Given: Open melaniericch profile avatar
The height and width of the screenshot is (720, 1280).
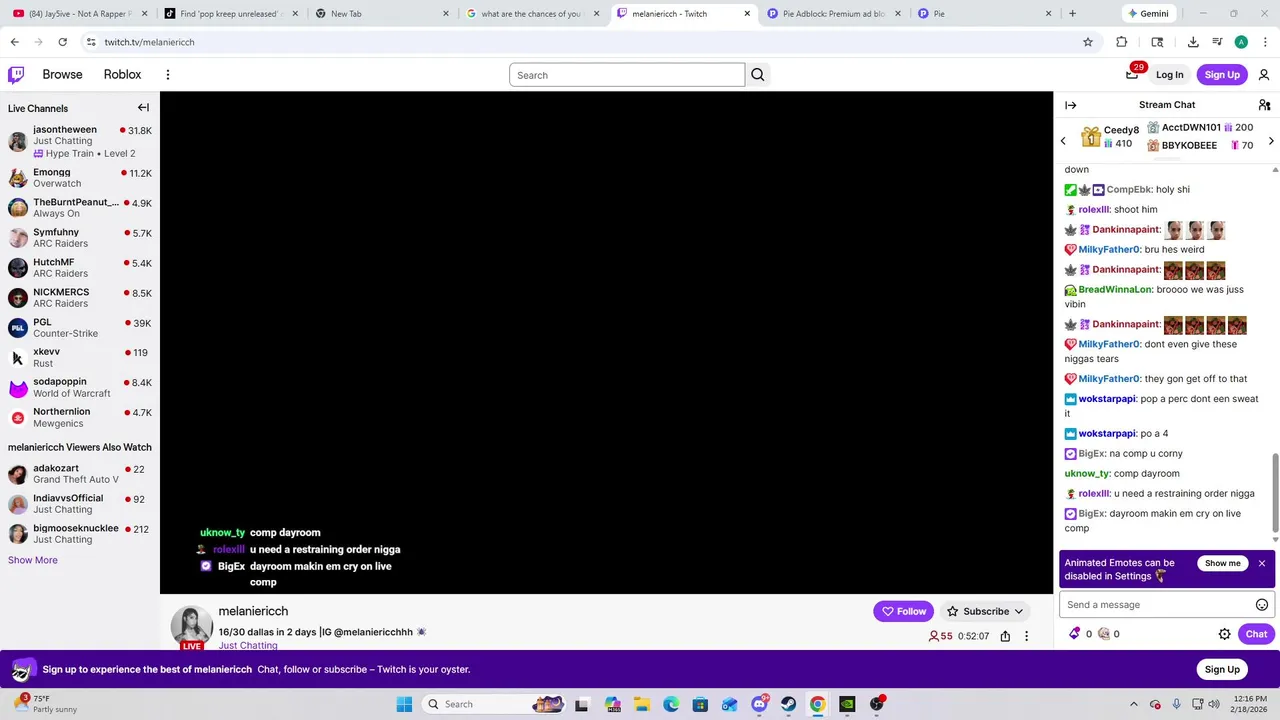Looking at the screenshot, I should click(x=191, y=626).
